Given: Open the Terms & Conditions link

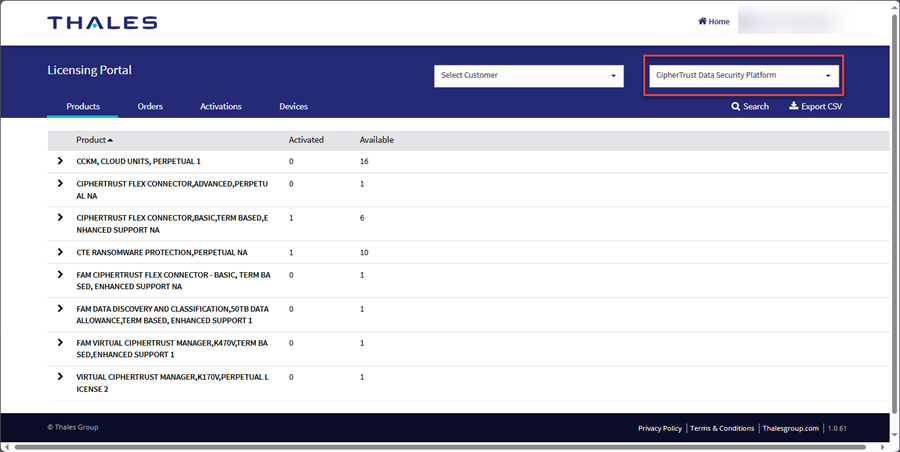Looking at the screenshot, I should point(722,428).
